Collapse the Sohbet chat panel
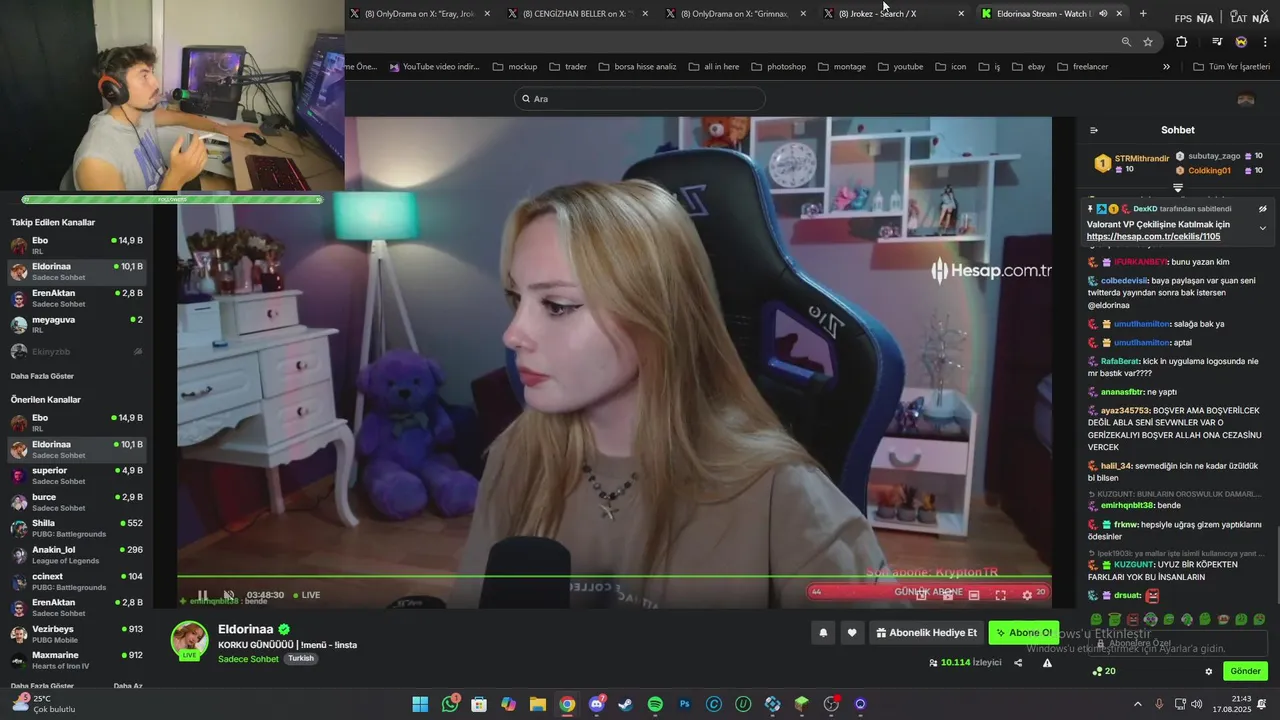The image size is (1280, 720). click(1093, 130)
